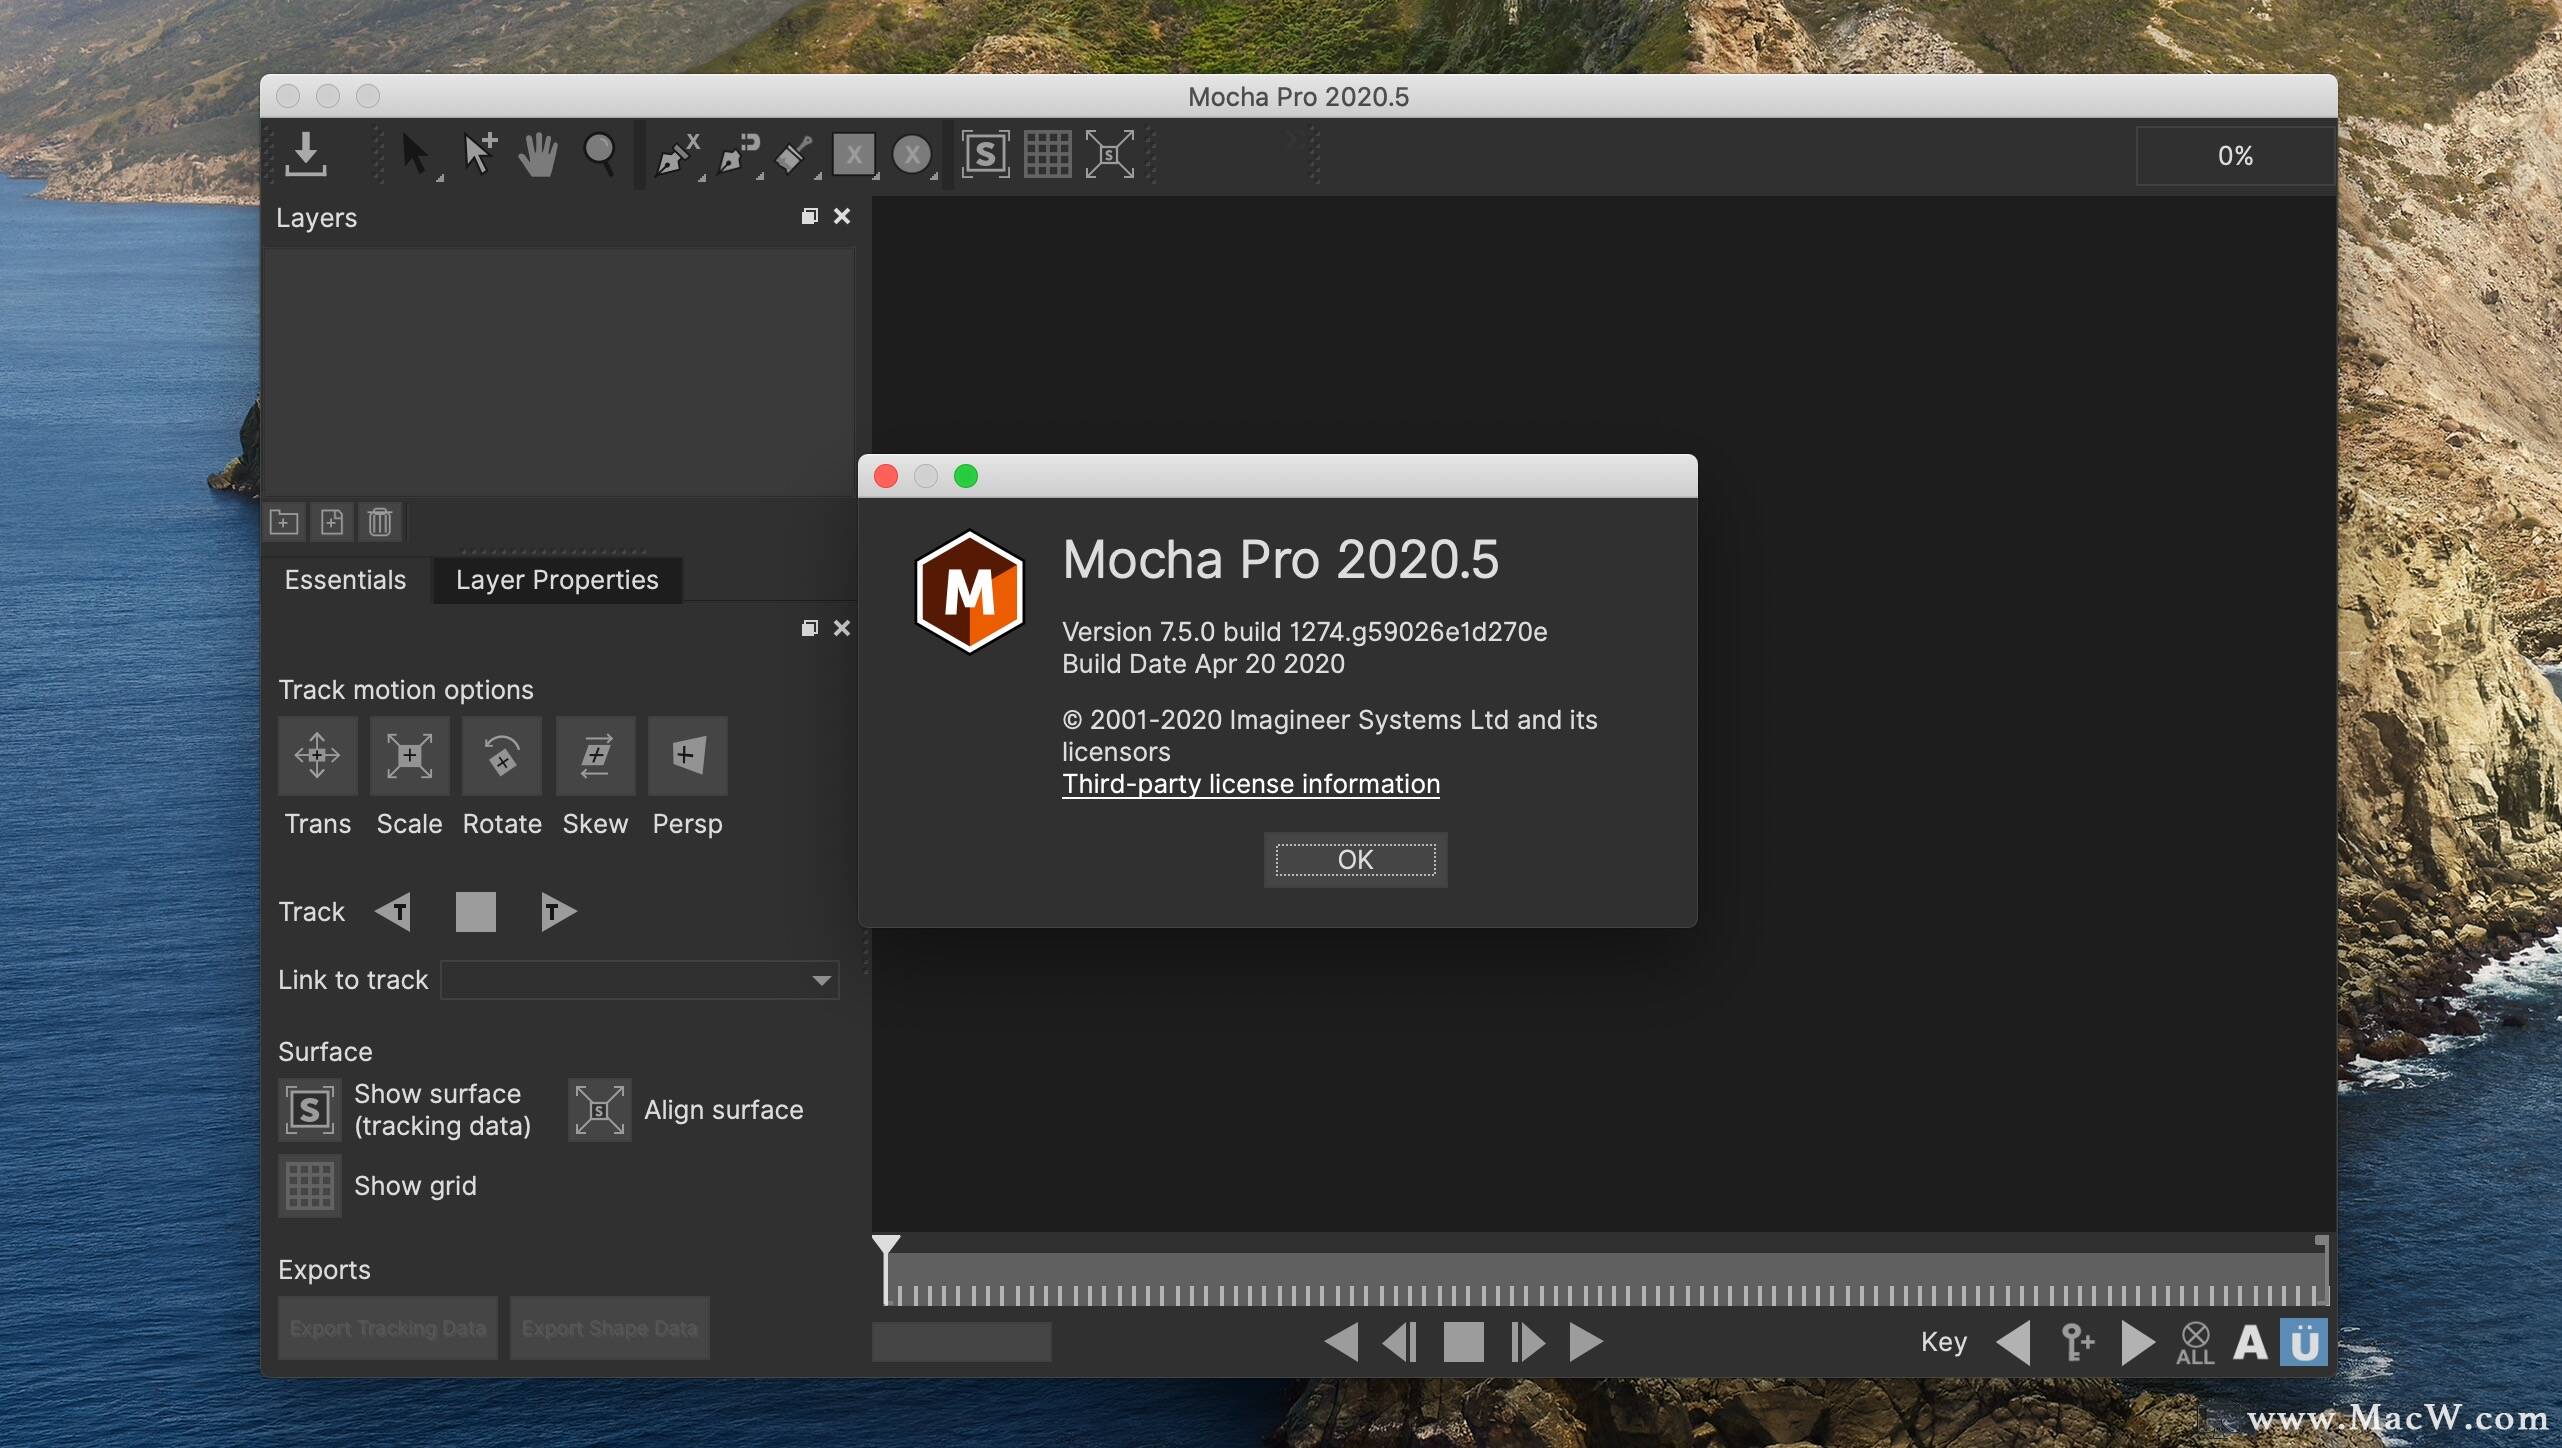Viewport: 2562px width, 1448px height.
Task: Switch to the Essentials tab
Action: coord(345,580)
